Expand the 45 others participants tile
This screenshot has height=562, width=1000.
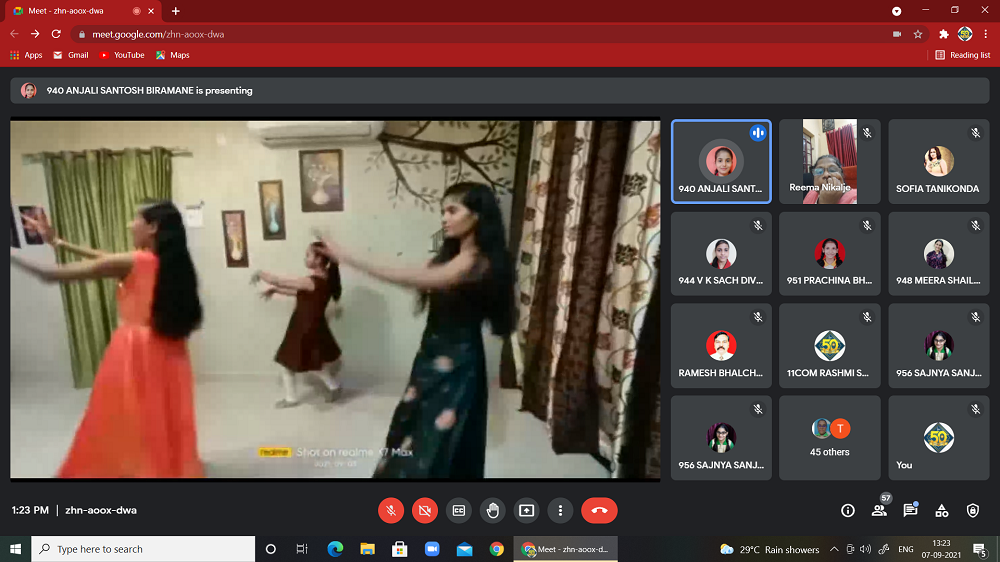[x=829, y=438]
